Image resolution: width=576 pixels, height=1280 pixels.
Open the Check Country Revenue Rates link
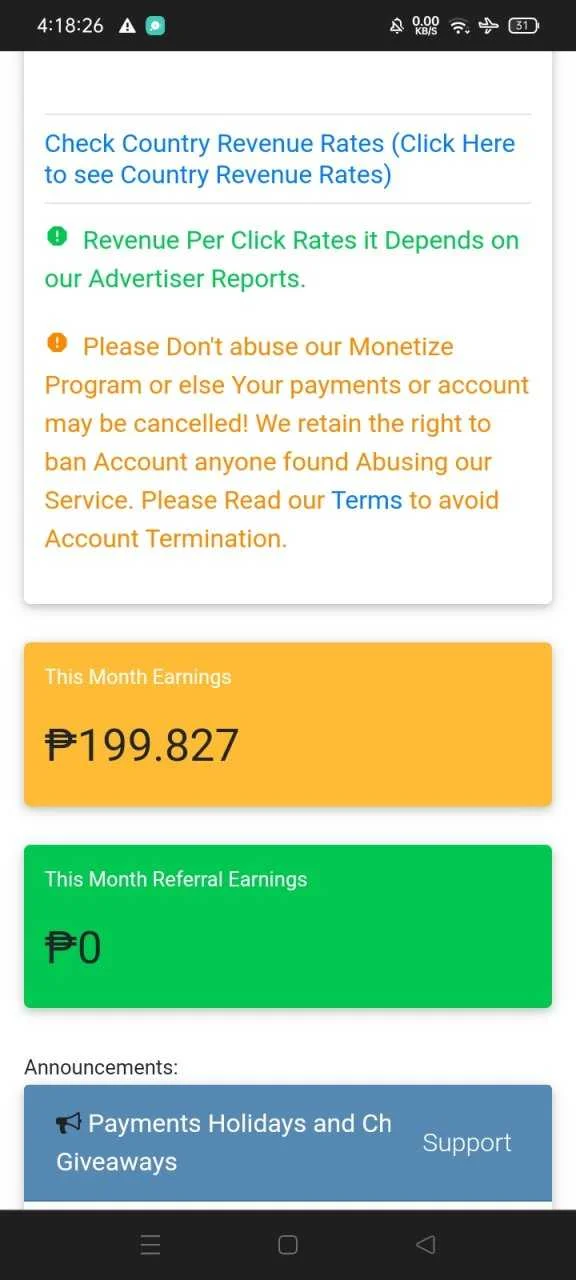(x=280, y=159)
